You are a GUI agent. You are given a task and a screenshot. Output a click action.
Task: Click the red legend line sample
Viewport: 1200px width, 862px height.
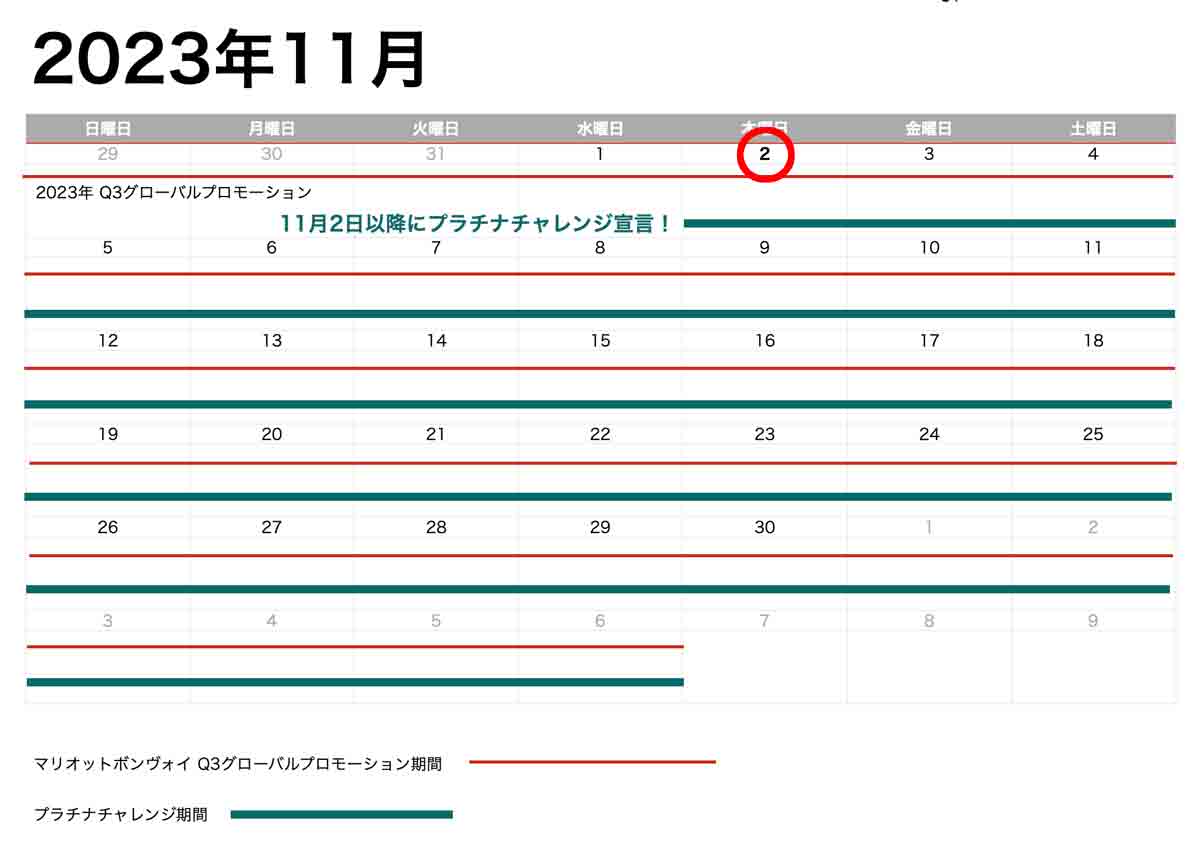click(592, 762)
